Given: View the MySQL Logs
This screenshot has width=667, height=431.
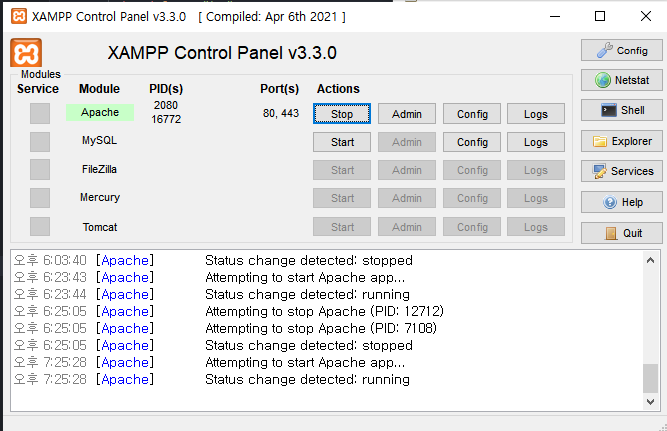Looking at the screenshot, I should 536,142.
